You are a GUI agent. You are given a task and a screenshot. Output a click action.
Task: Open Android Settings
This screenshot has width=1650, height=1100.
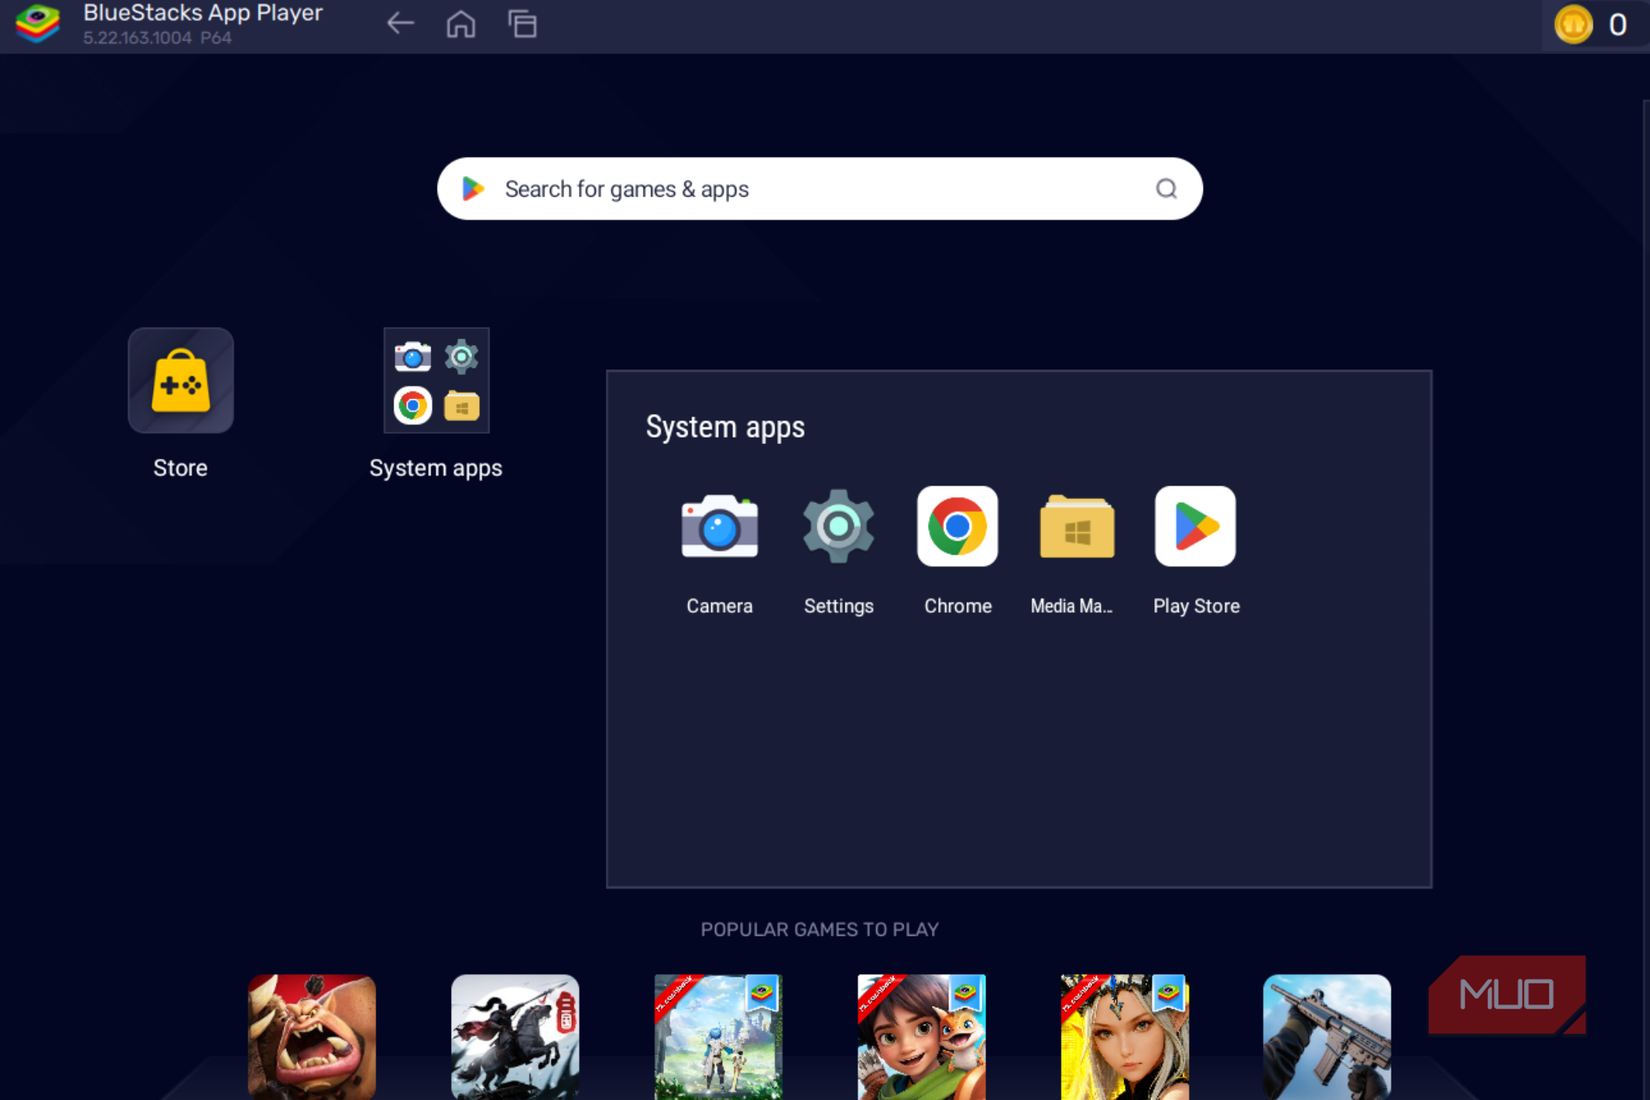tap(838, 527)
